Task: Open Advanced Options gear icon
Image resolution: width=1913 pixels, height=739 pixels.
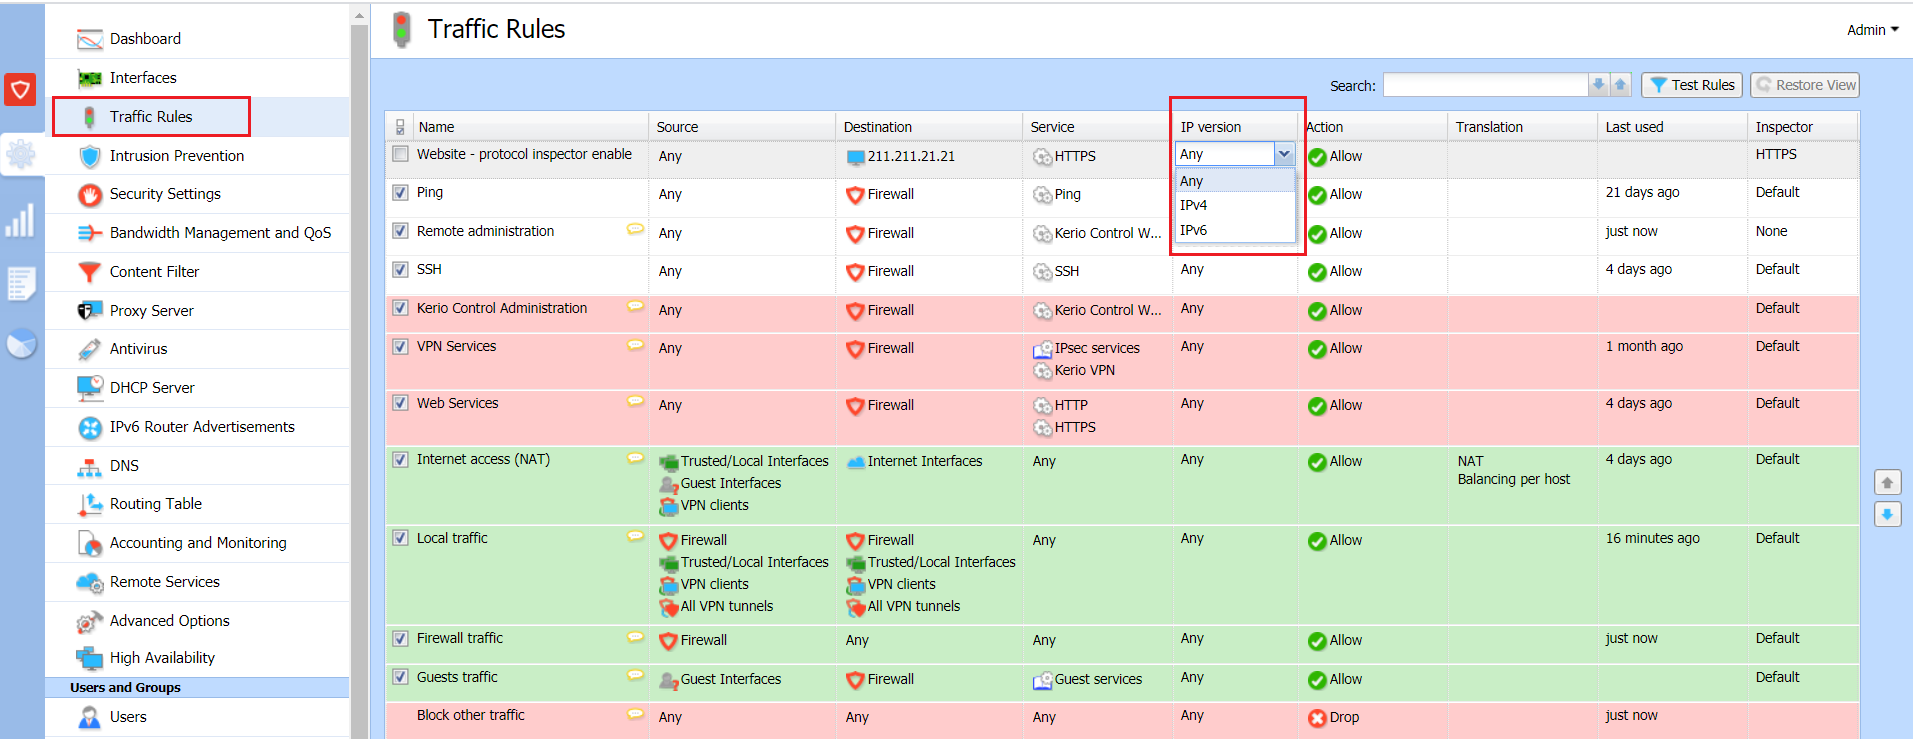Action: coord(90,622)
